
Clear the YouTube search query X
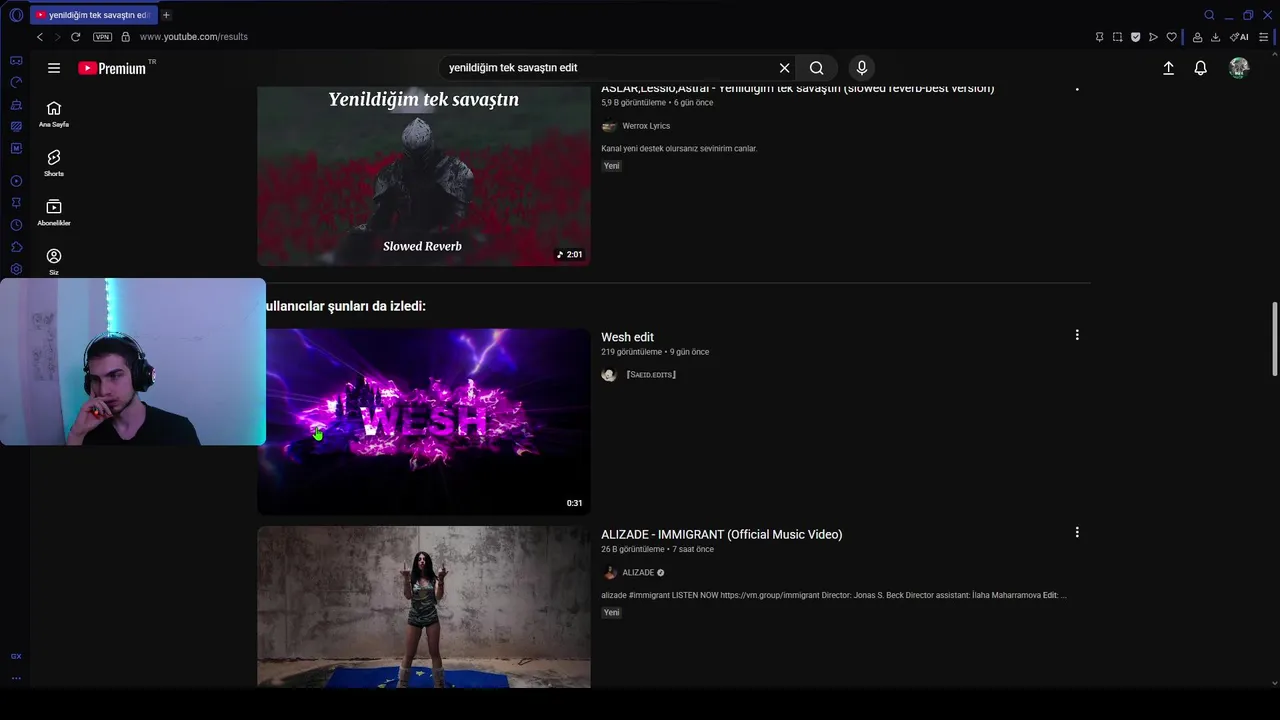[784, 68]
